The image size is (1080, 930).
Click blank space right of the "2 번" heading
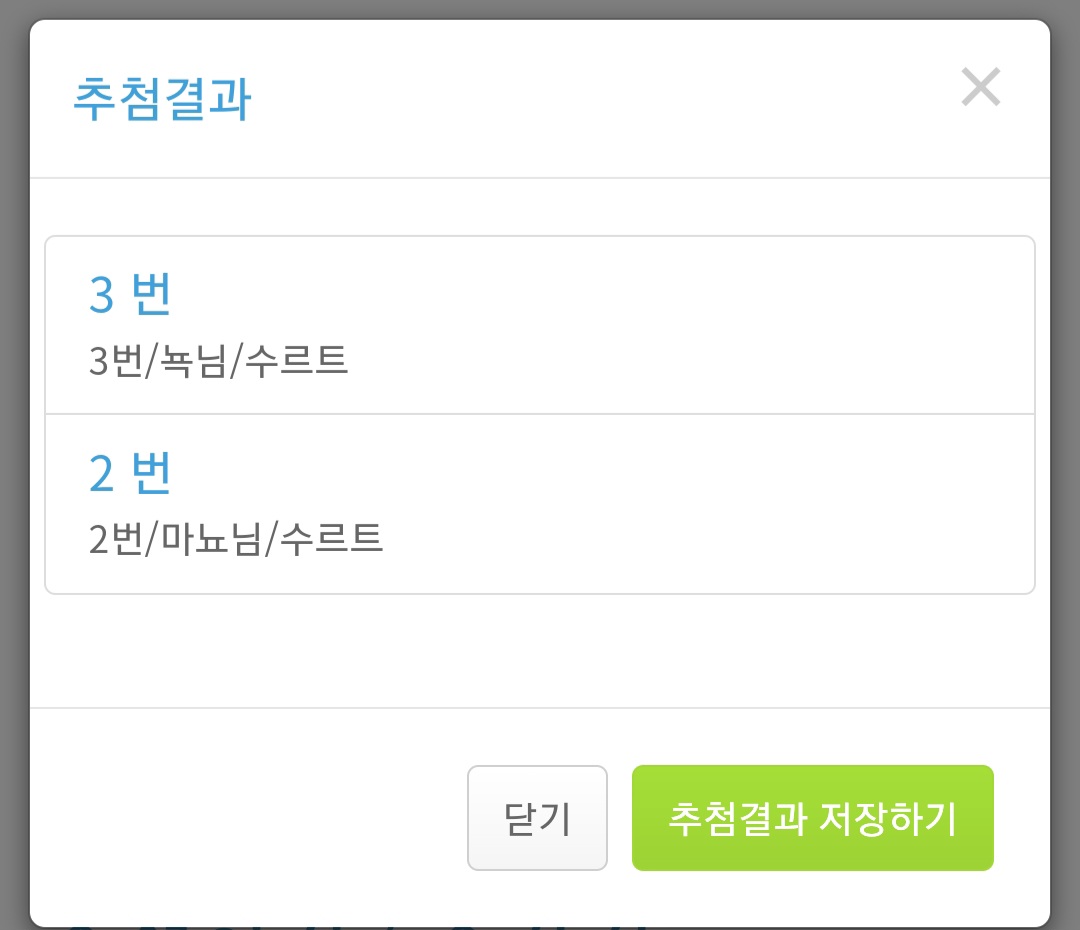[x=600, y=473]
